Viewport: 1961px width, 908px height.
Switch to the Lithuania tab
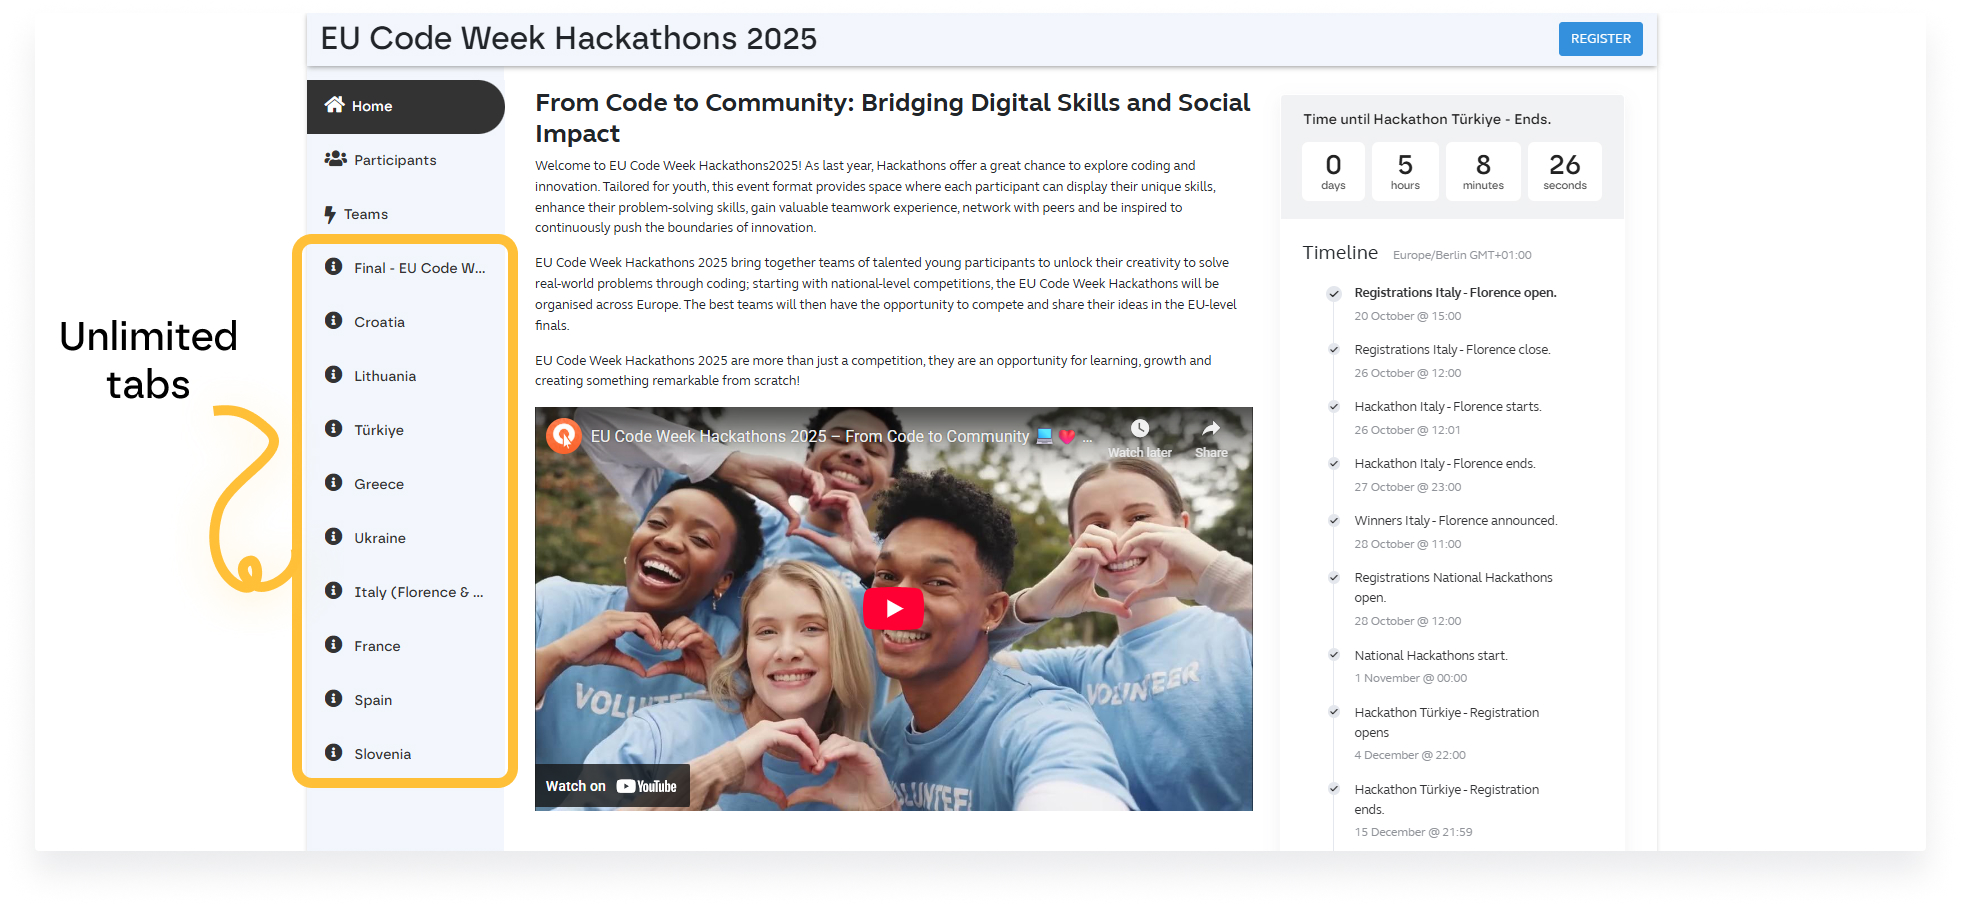(x=384, y=376)
